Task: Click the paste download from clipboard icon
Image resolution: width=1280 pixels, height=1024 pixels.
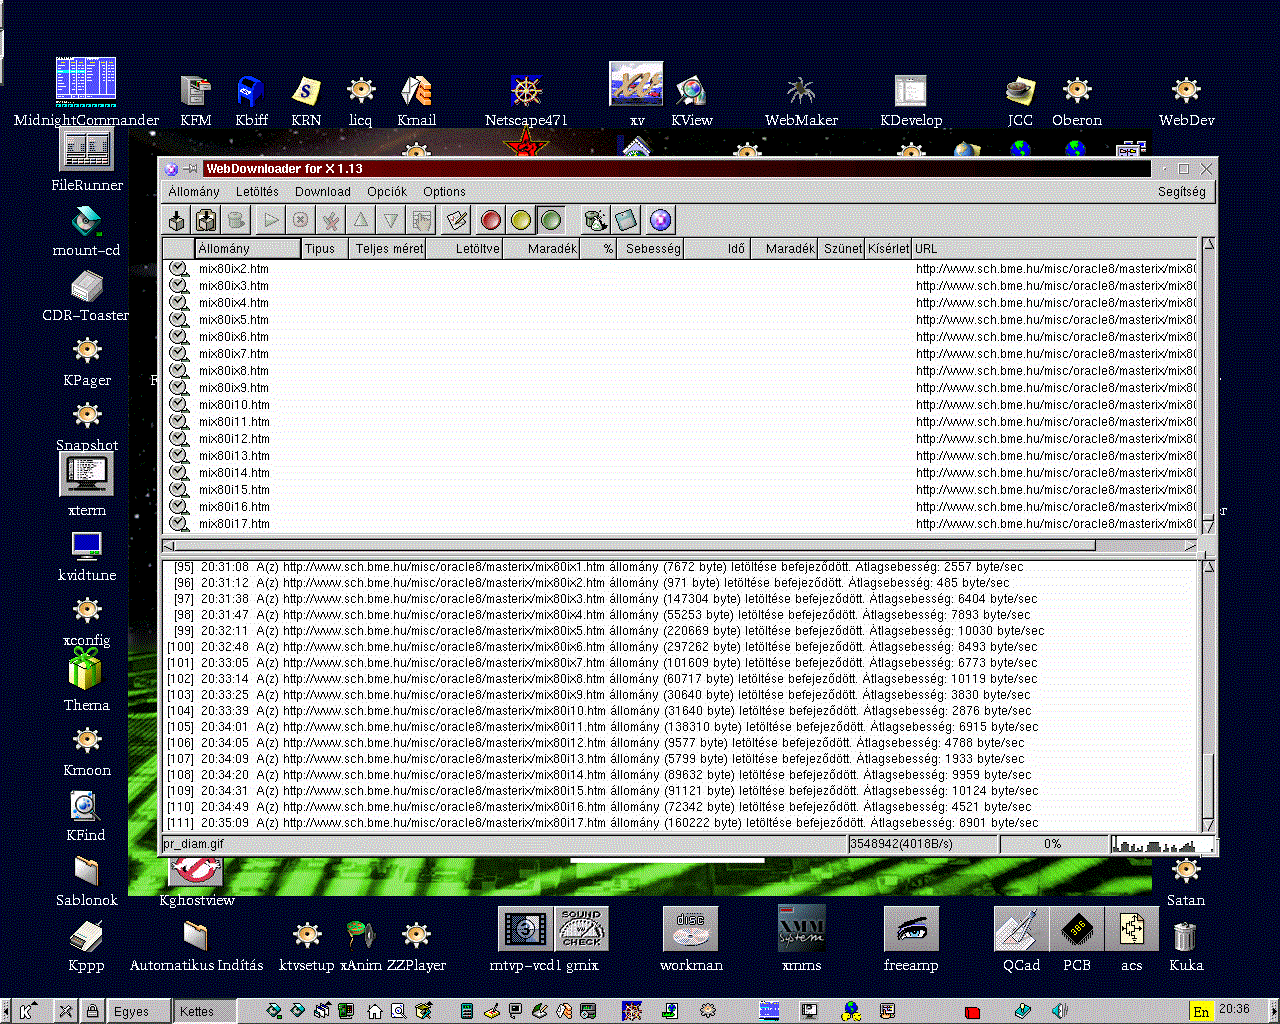Action: coord(207,220)
